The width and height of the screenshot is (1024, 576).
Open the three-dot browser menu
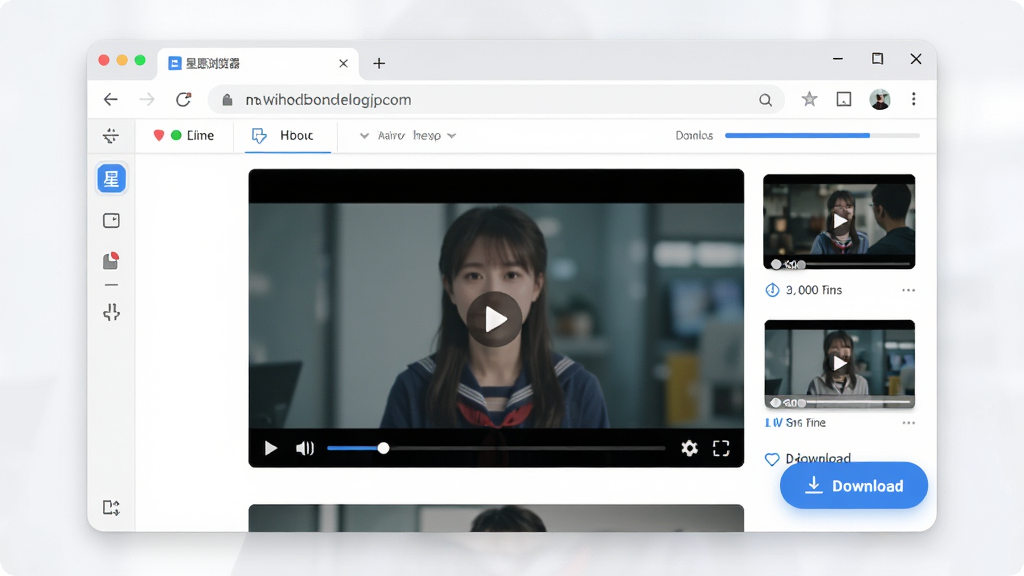(x=914, y=99)
